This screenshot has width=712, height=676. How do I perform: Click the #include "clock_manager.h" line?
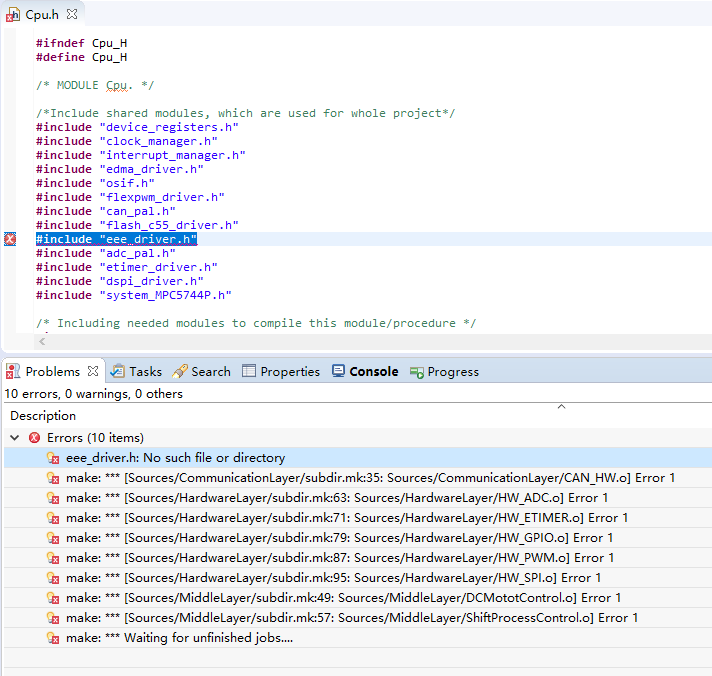tap(127, 141)
